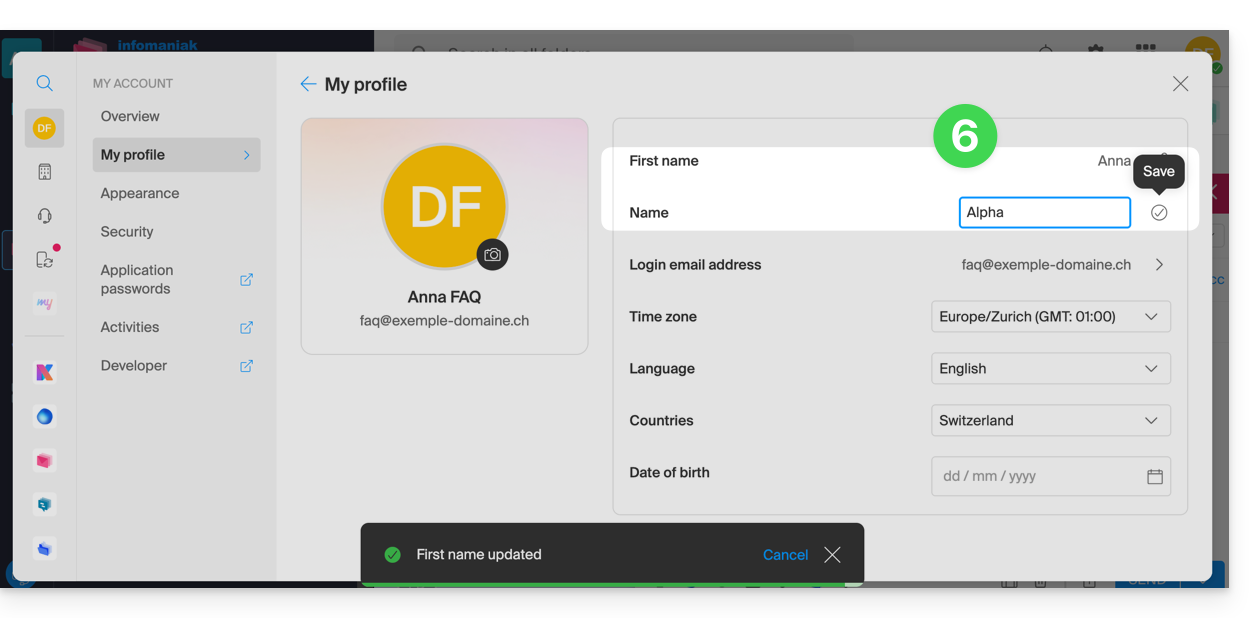Image resolution: width=1259 pixels, height=618 pixels.
Task: Open the kDrive K icon in sidebar
Action: click(x=44, y=372)
